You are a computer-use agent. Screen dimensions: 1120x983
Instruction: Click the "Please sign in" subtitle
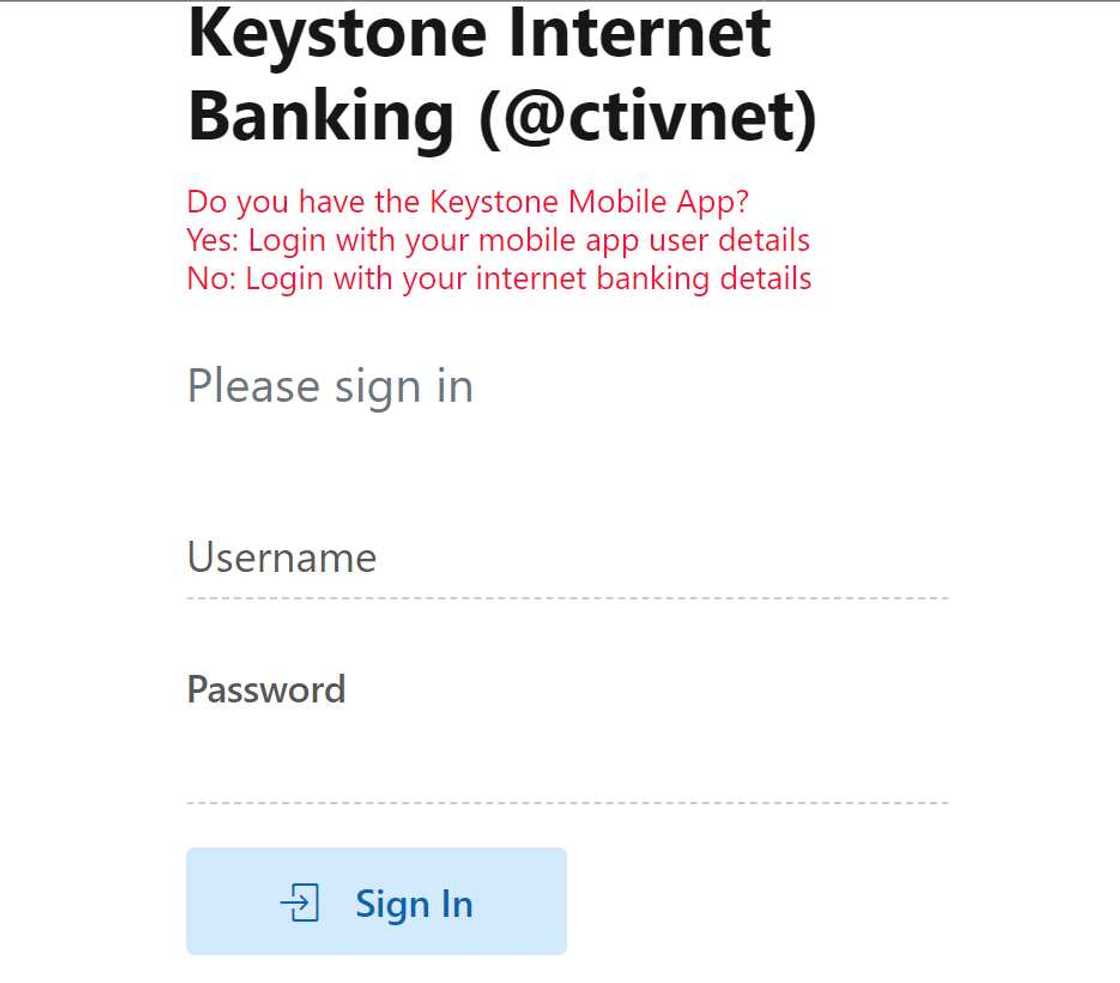pos(330,387)
